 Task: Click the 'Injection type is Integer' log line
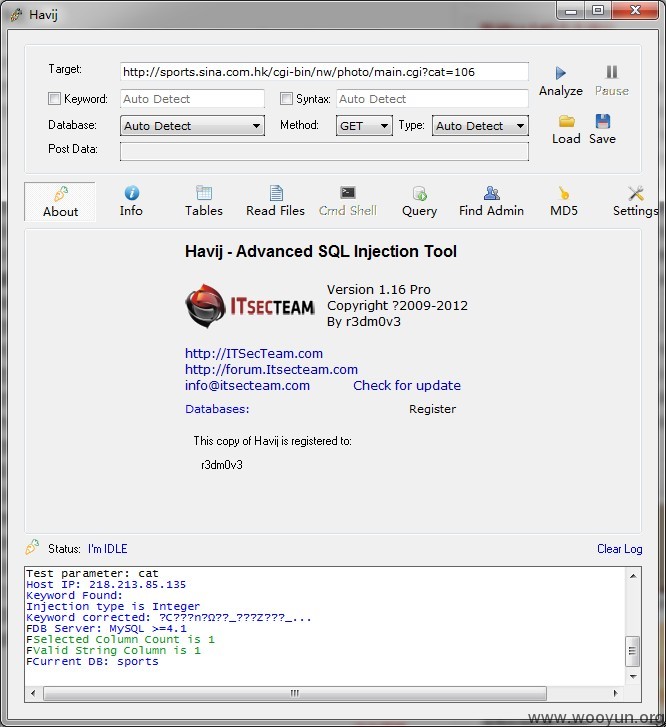click(x=113, y=606)
